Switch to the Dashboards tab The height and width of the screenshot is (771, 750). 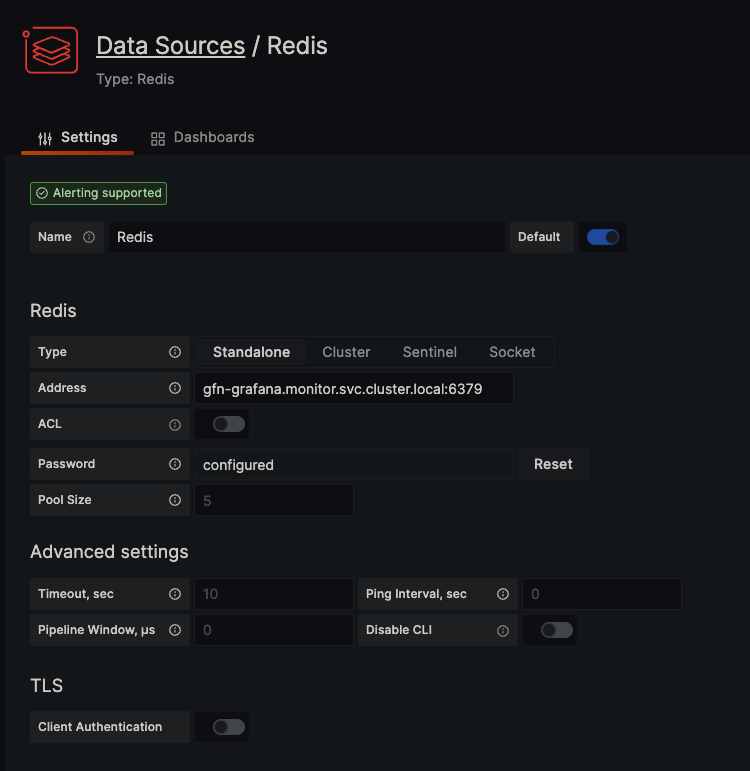pos(203,138)
